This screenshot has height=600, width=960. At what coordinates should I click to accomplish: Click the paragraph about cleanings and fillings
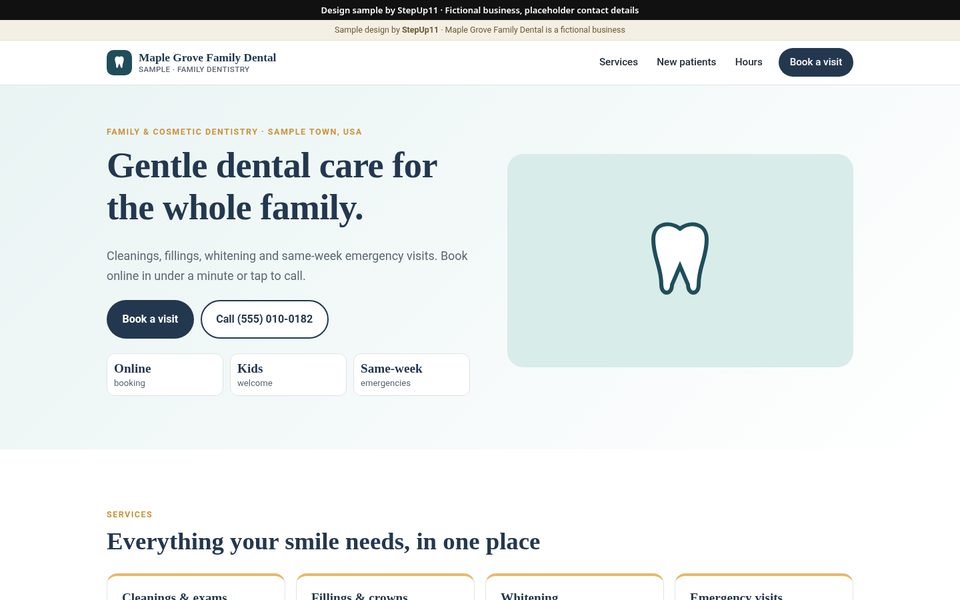[x=287, y=266]
